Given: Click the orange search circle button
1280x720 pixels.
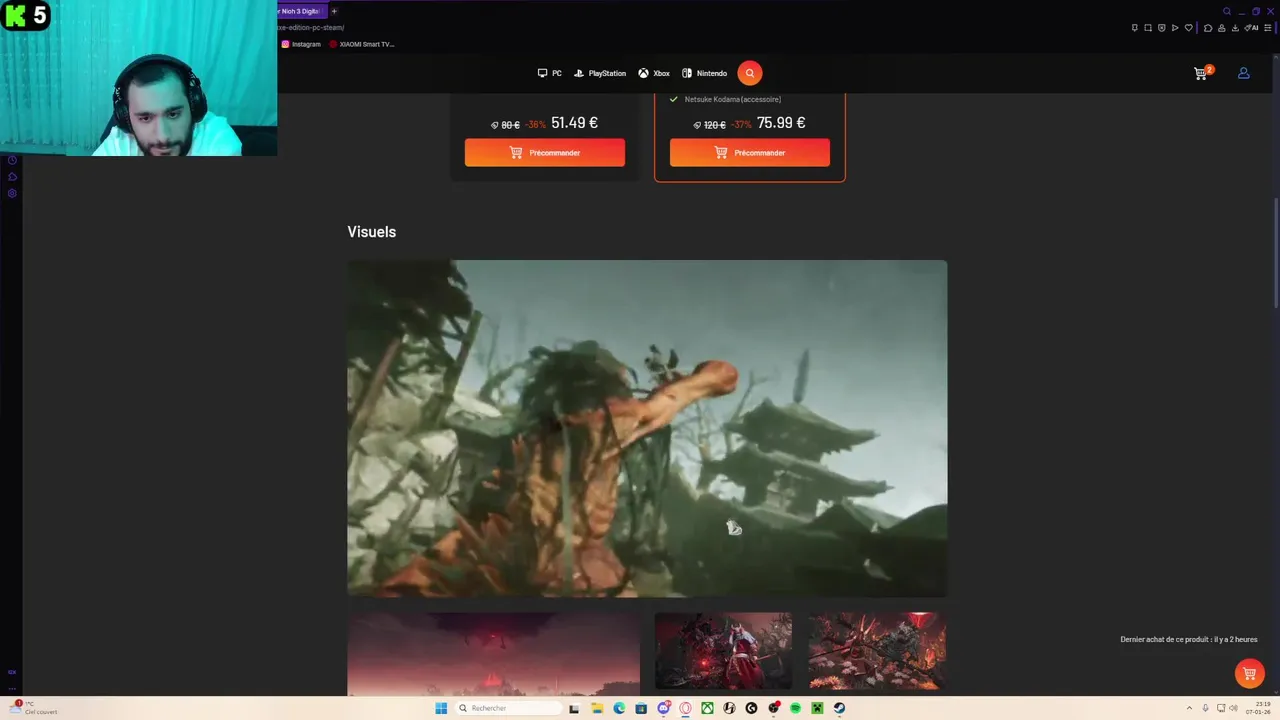Looking at the screenshot, I should point(749,73).
